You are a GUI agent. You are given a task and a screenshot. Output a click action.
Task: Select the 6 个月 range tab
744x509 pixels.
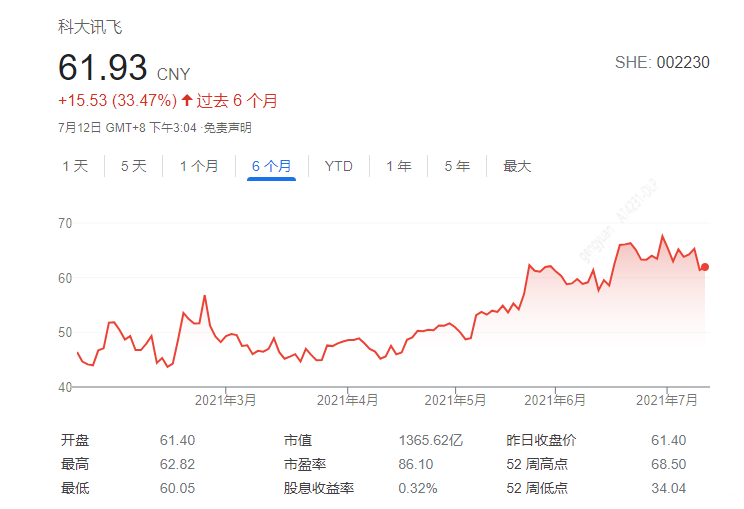pyautogui.click(x=271, y=166)
